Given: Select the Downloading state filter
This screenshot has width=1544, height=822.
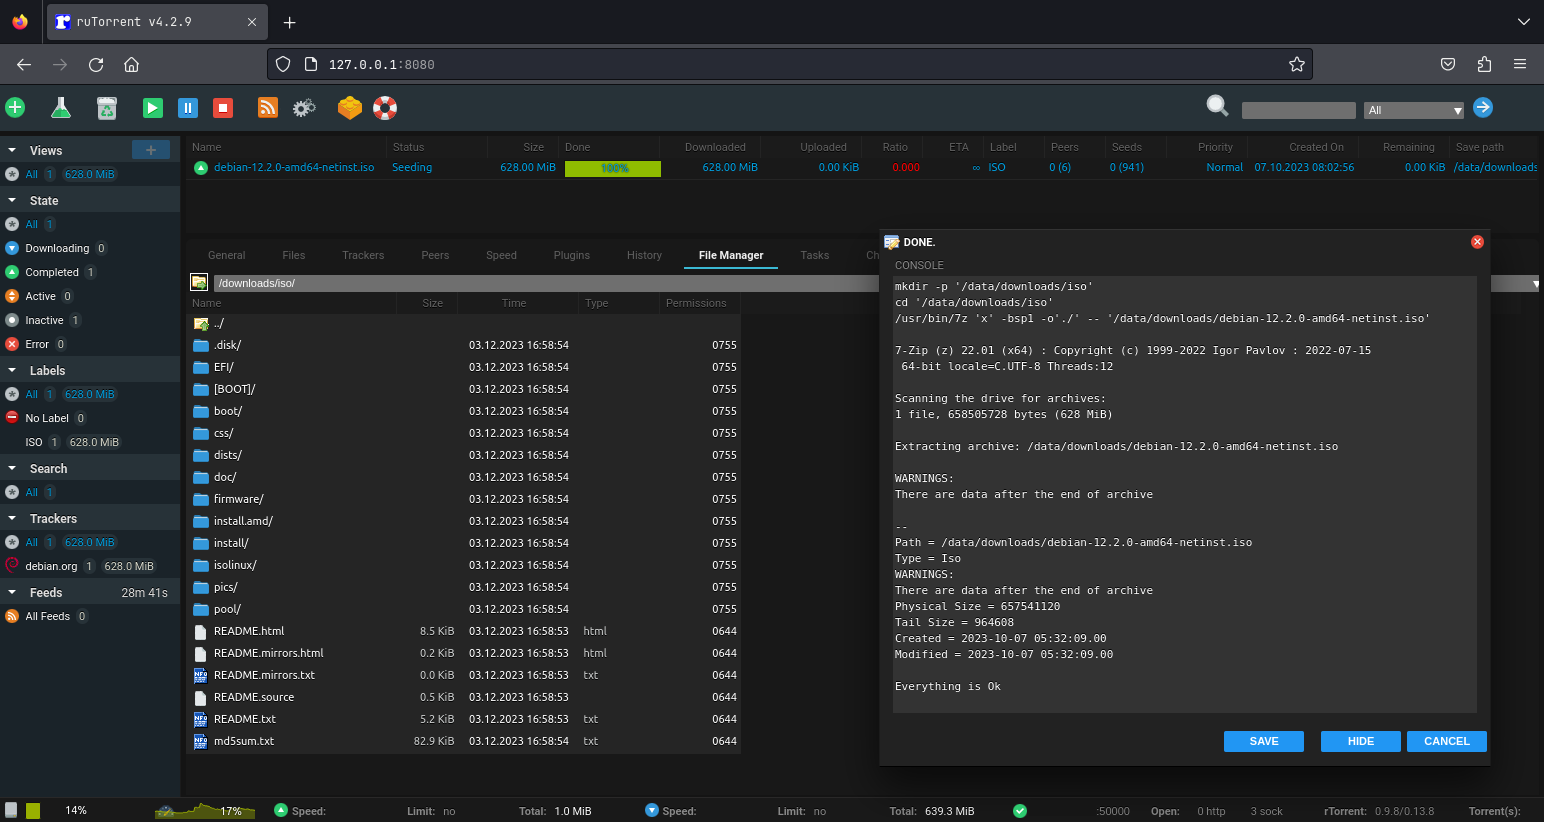Looking at the screenshot, I should 57,248.
